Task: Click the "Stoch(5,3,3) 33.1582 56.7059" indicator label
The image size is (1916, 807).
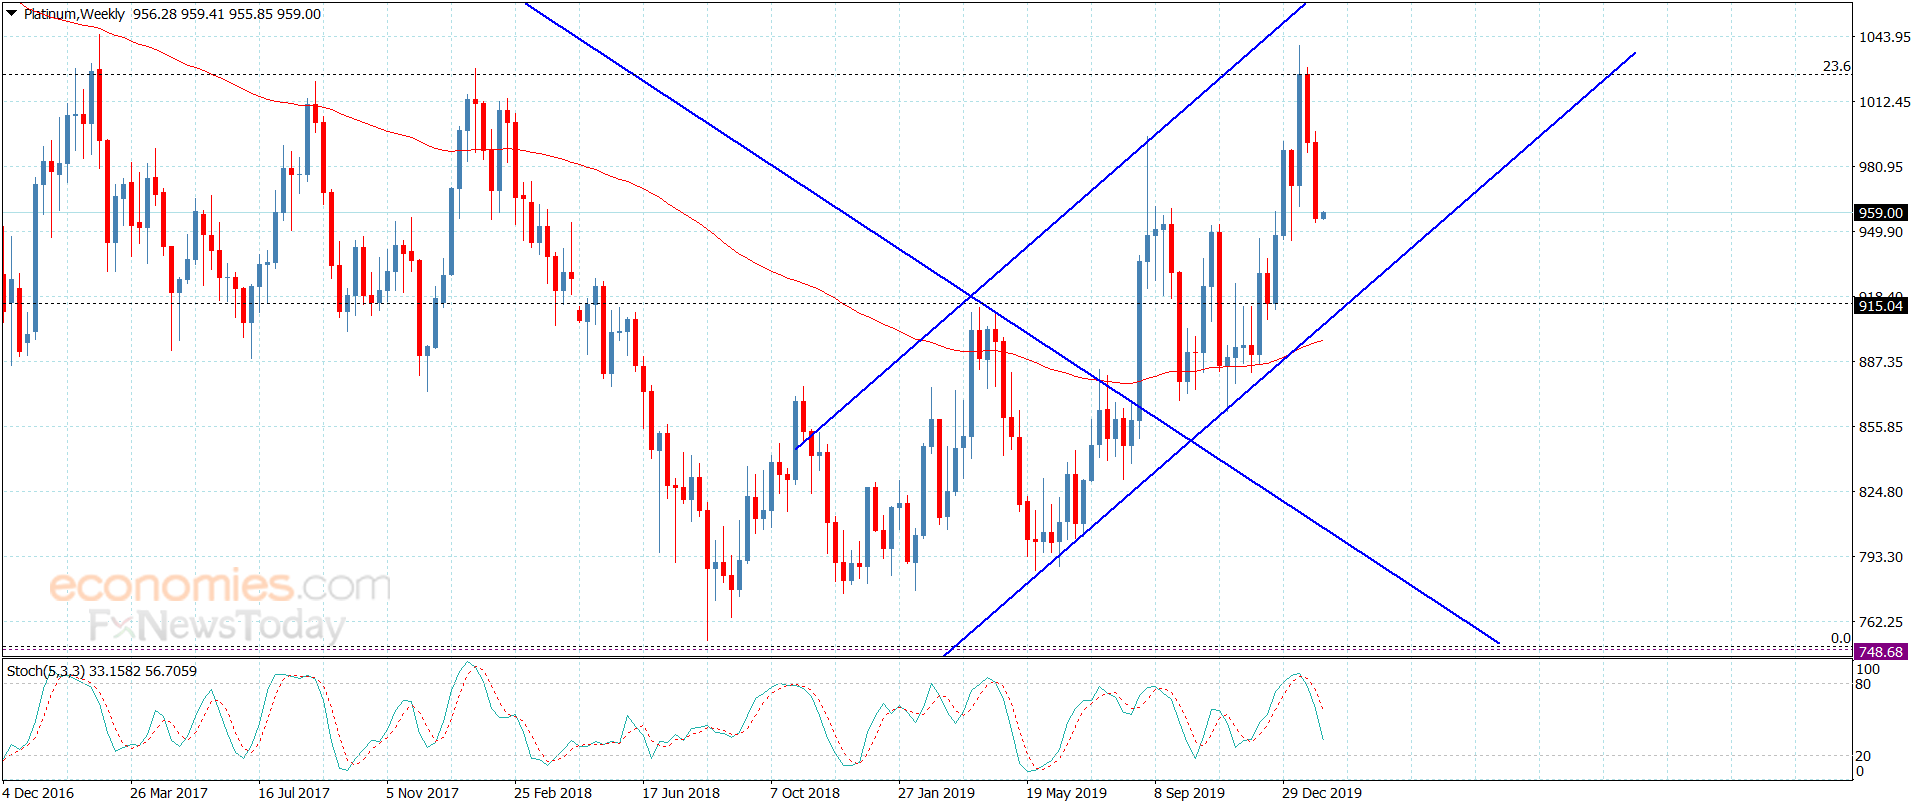Action: 102,671
